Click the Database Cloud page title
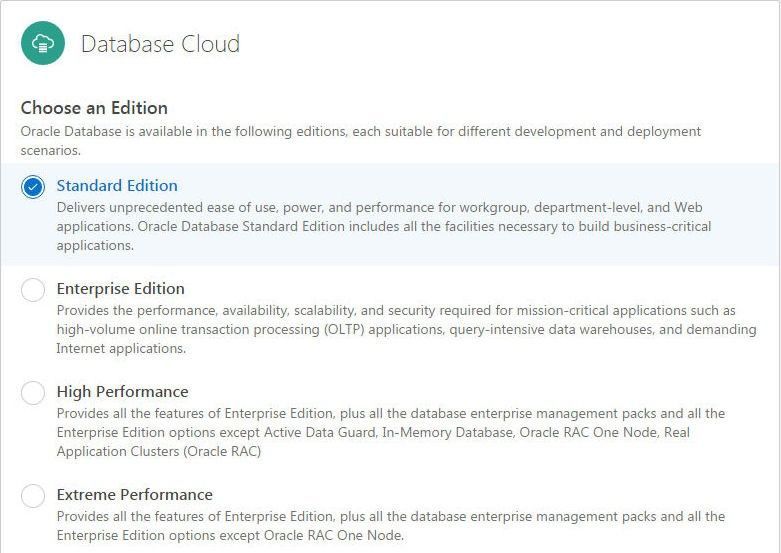This screenshot has width=781, height=553. pyautogui.click(x=160, y=44)
